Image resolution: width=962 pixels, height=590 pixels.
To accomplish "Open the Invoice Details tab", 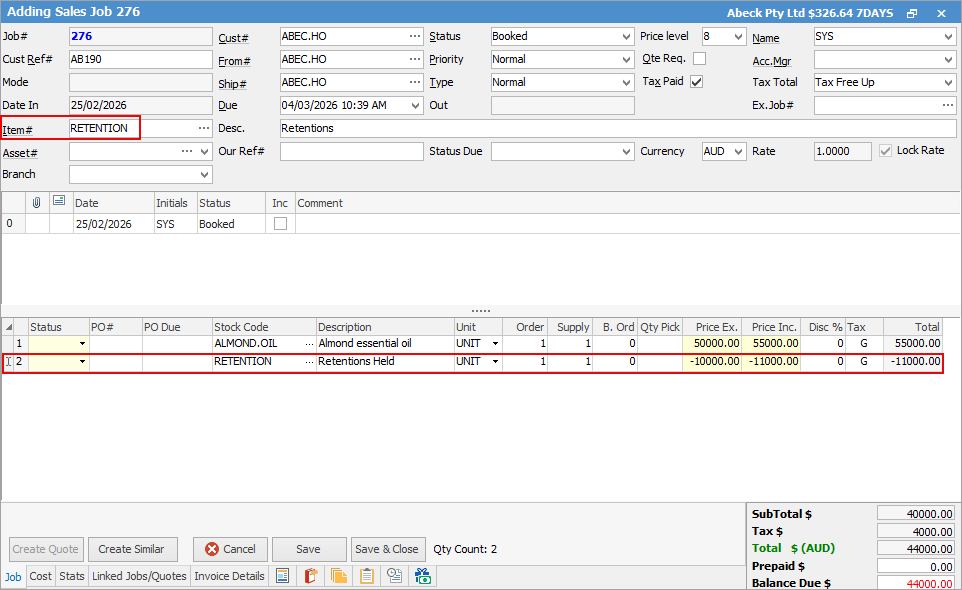I will (229, 576).
